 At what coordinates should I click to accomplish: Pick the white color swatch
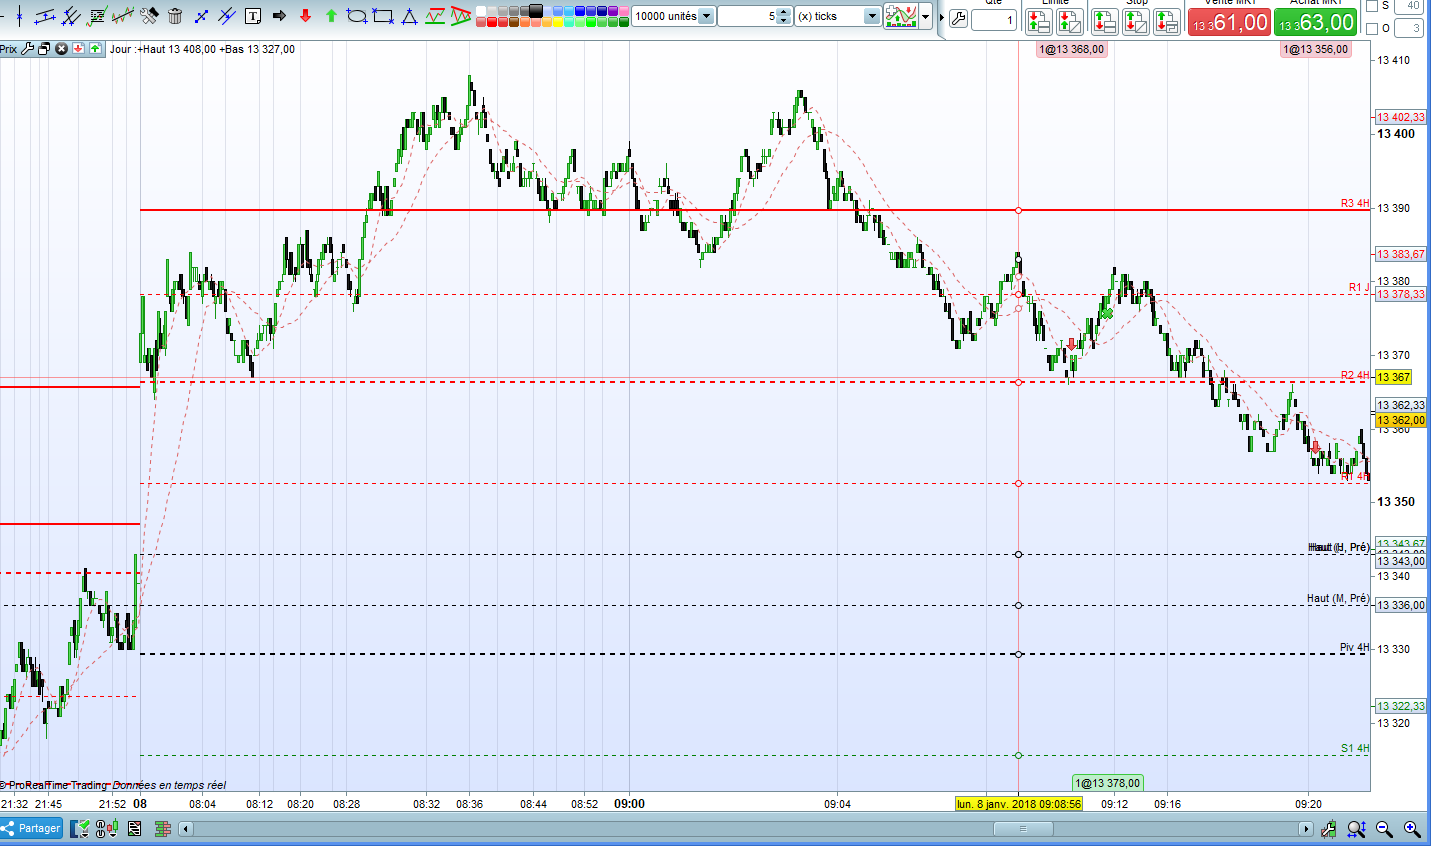click(x=481, y=12)
